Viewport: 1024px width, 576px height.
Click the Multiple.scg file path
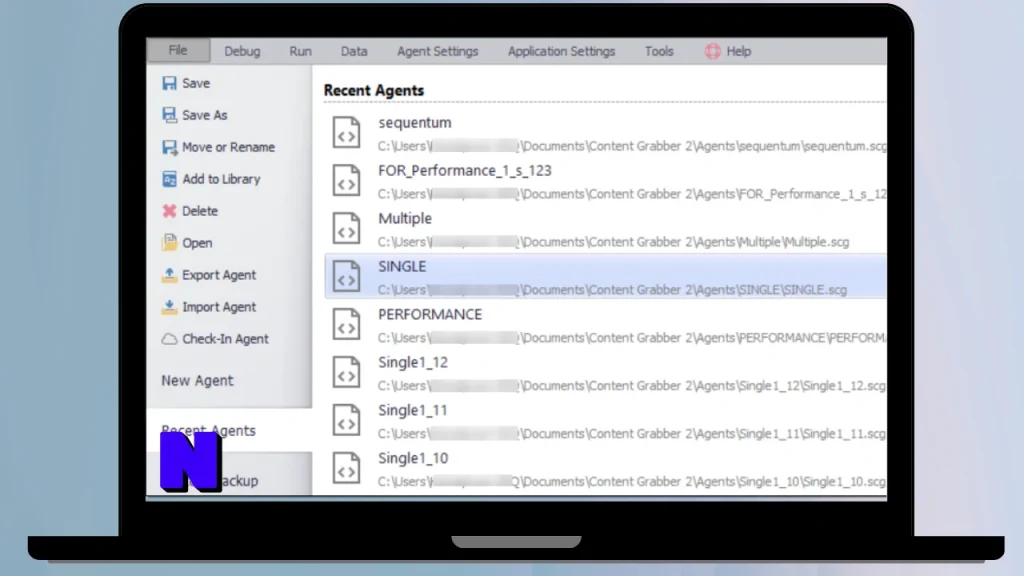[x=613, y=242]
